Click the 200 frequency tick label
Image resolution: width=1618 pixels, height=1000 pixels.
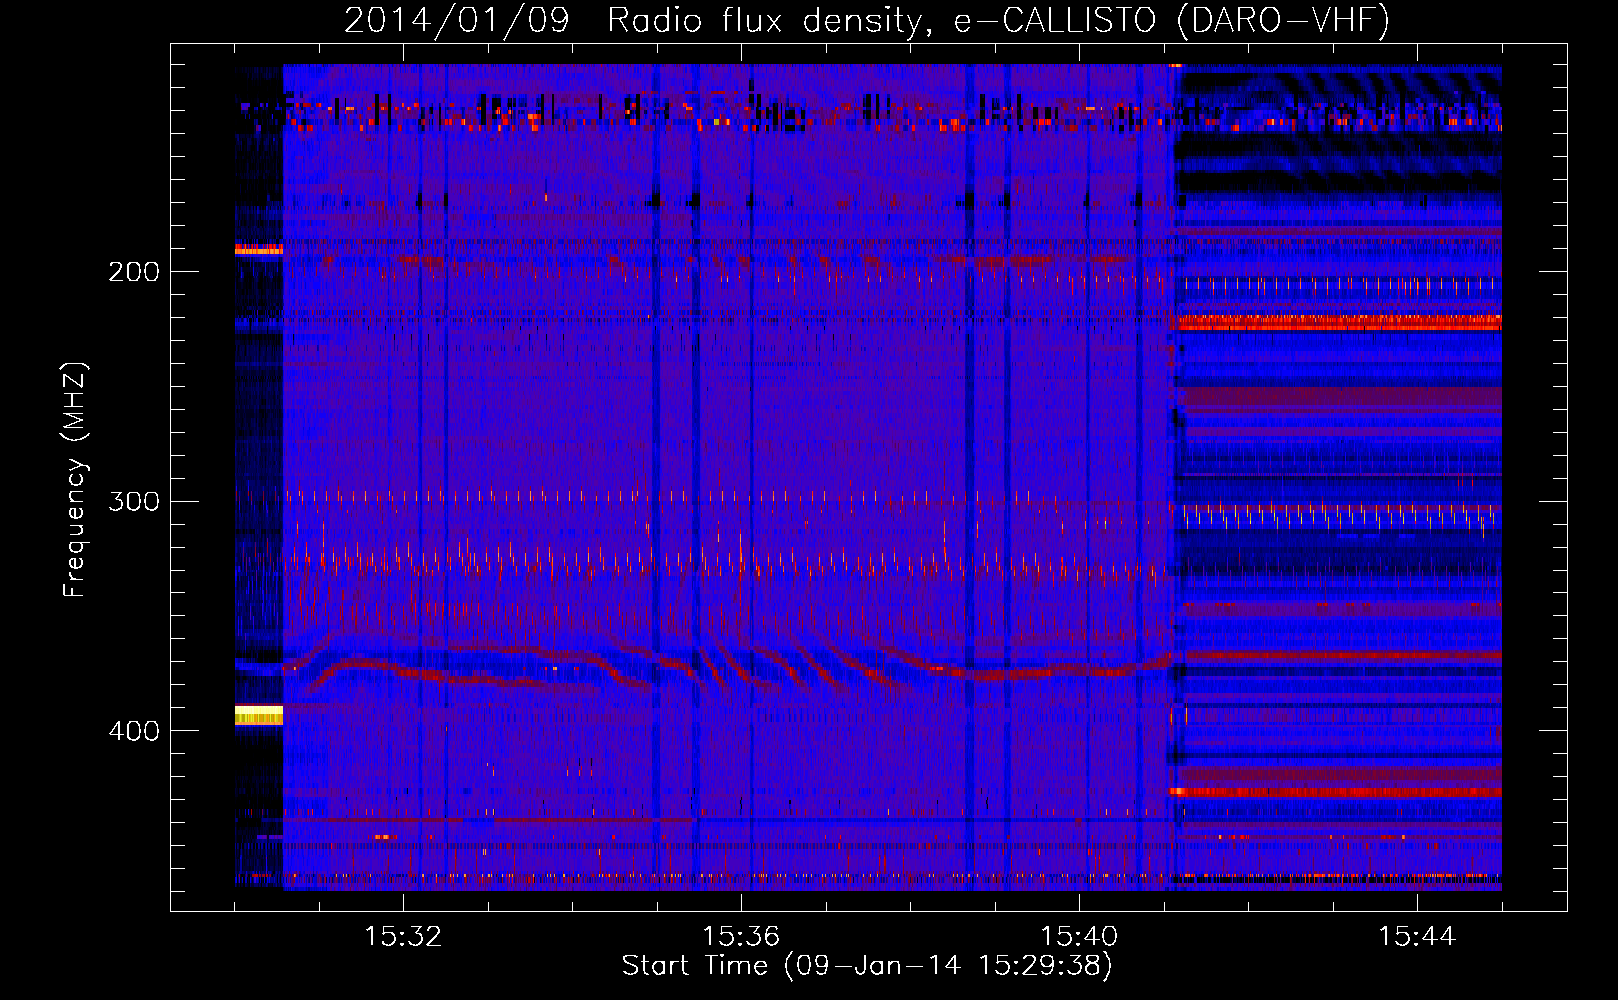point(134,272)
